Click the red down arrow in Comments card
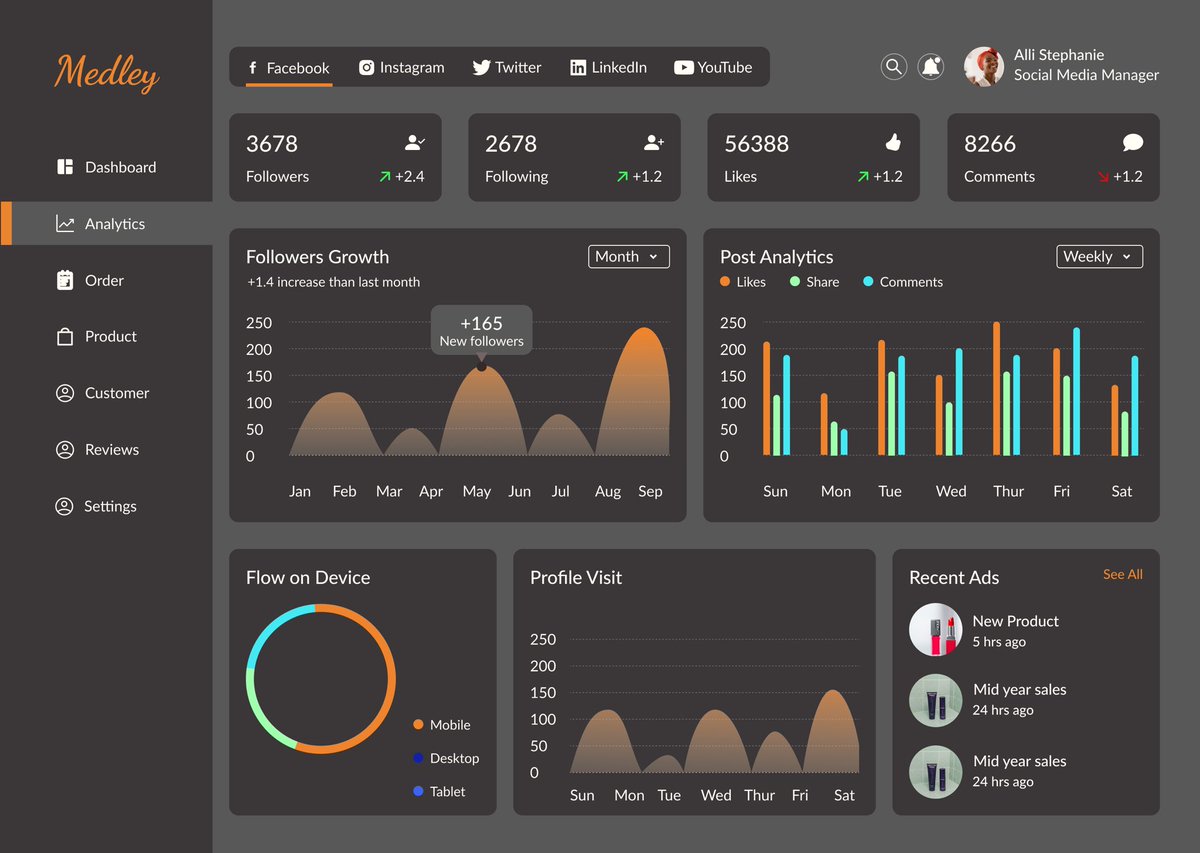This screenshot has width=1200, height=853. click(1103, 177)
